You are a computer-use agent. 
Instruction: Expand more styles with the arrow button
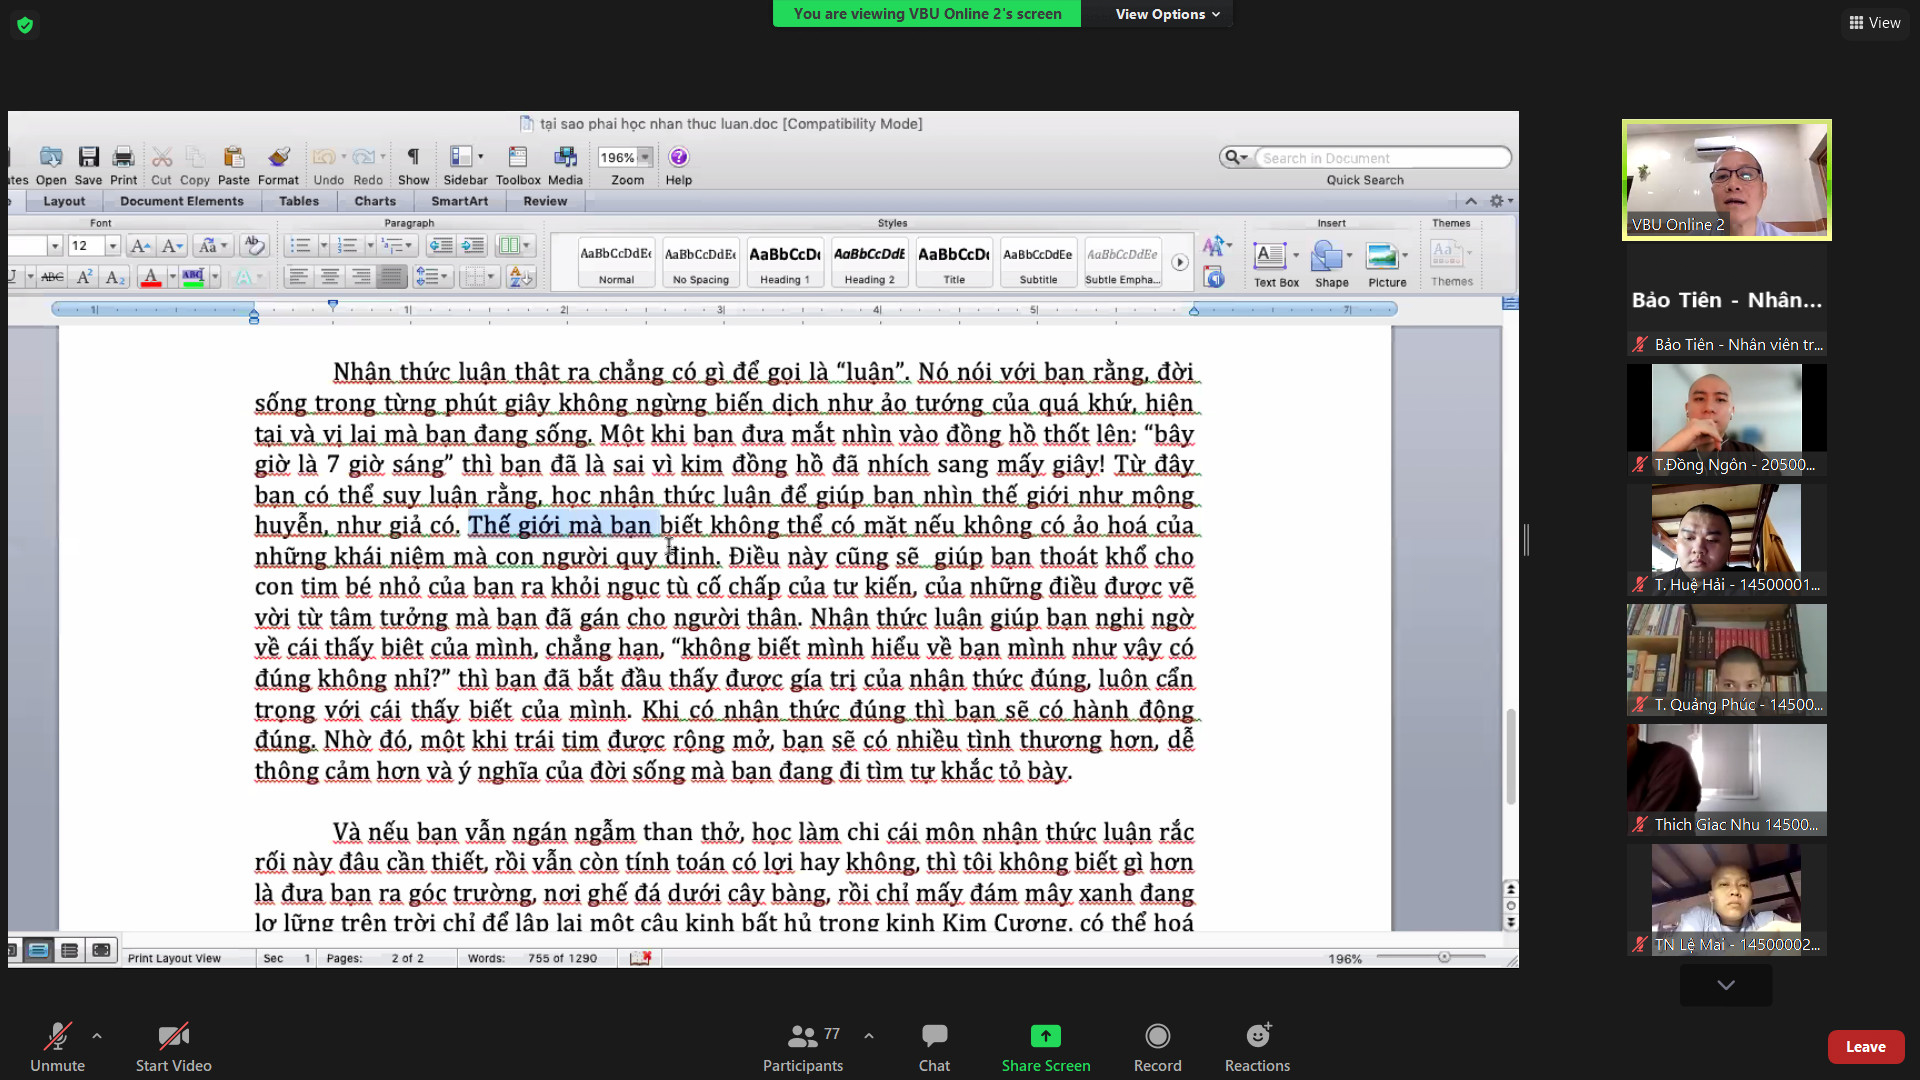[1180, 262]
